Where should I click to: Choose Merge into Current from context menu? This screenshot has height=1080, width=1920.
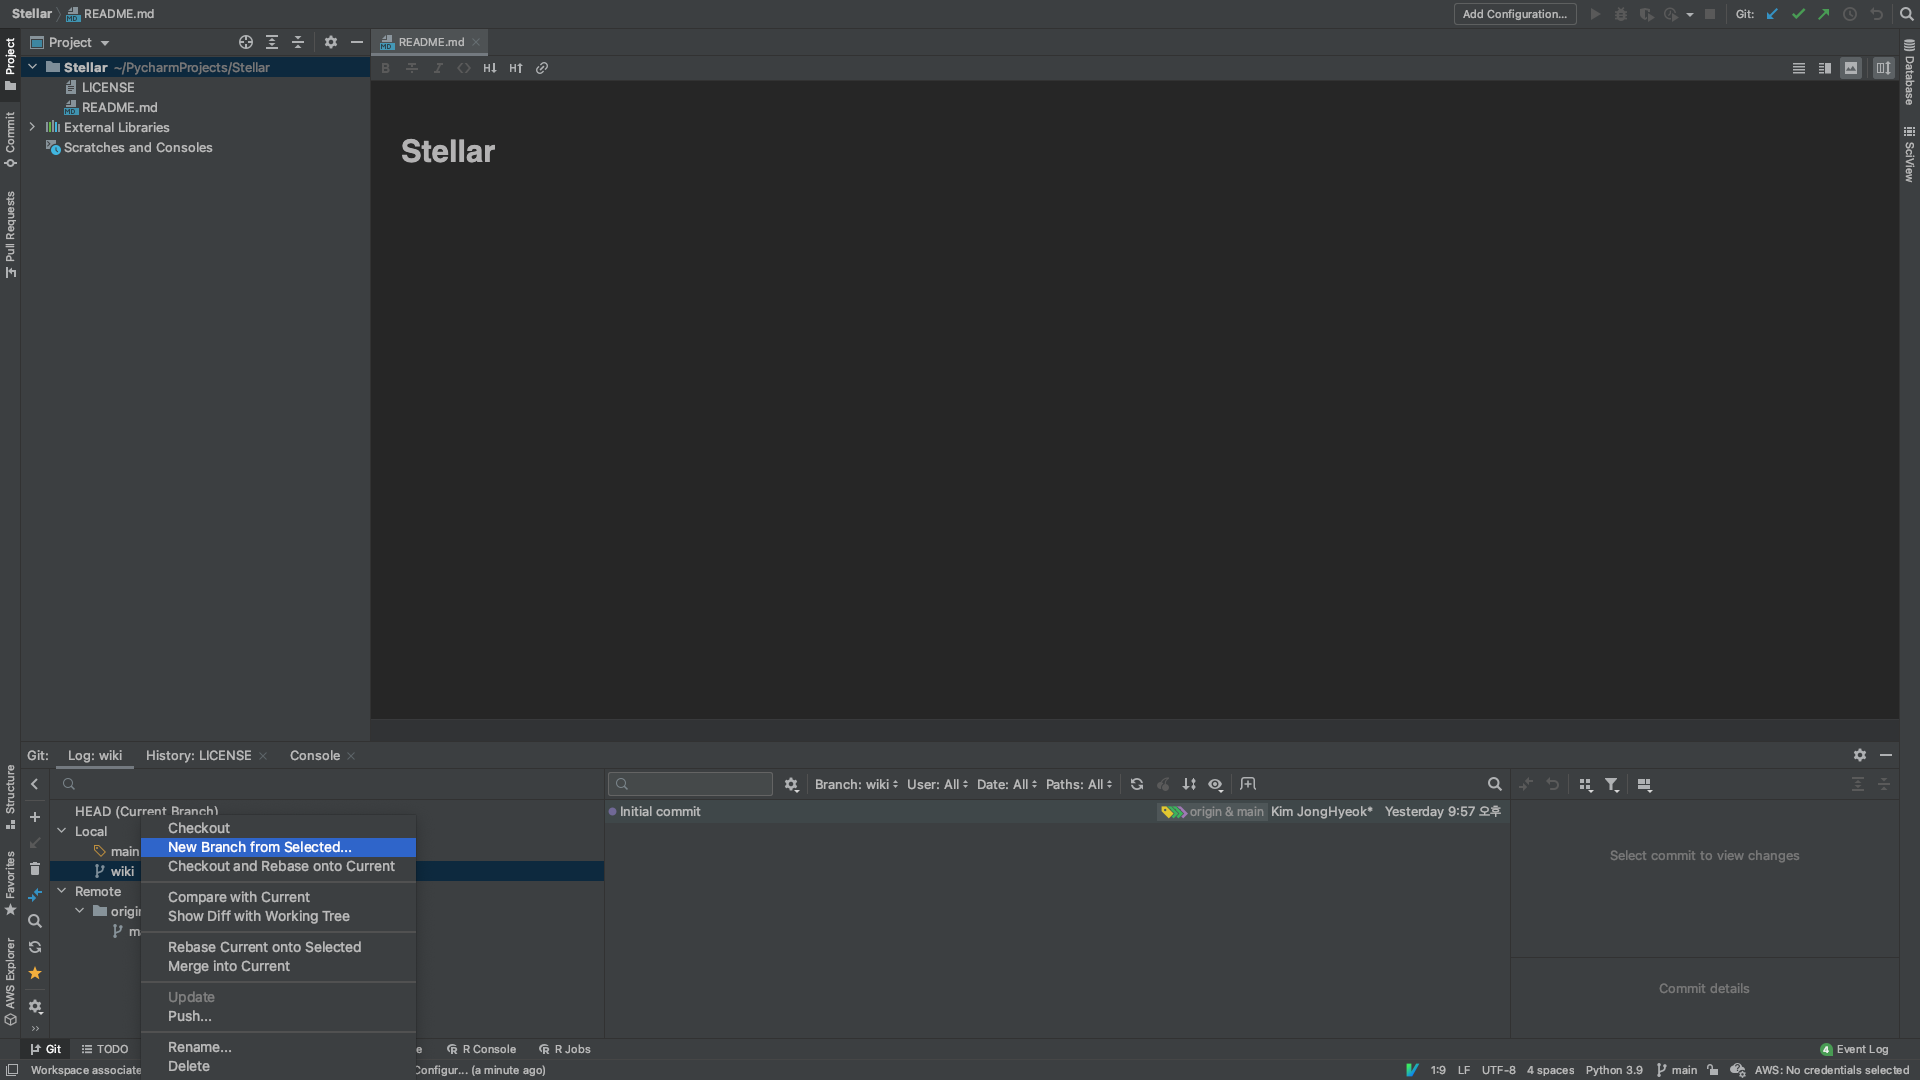(229, 966)
